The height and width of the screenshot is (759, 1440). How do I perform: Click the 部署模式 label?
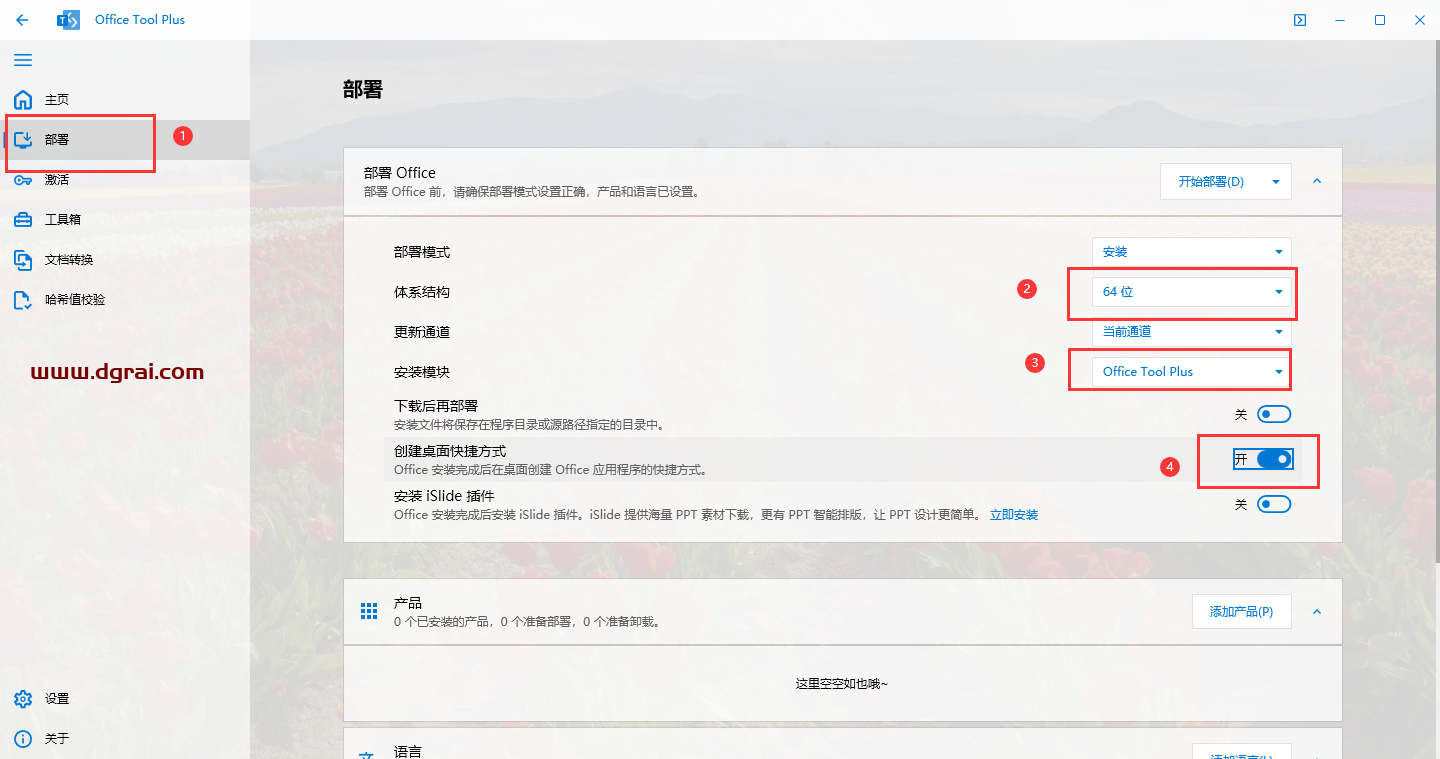(422, 252)
